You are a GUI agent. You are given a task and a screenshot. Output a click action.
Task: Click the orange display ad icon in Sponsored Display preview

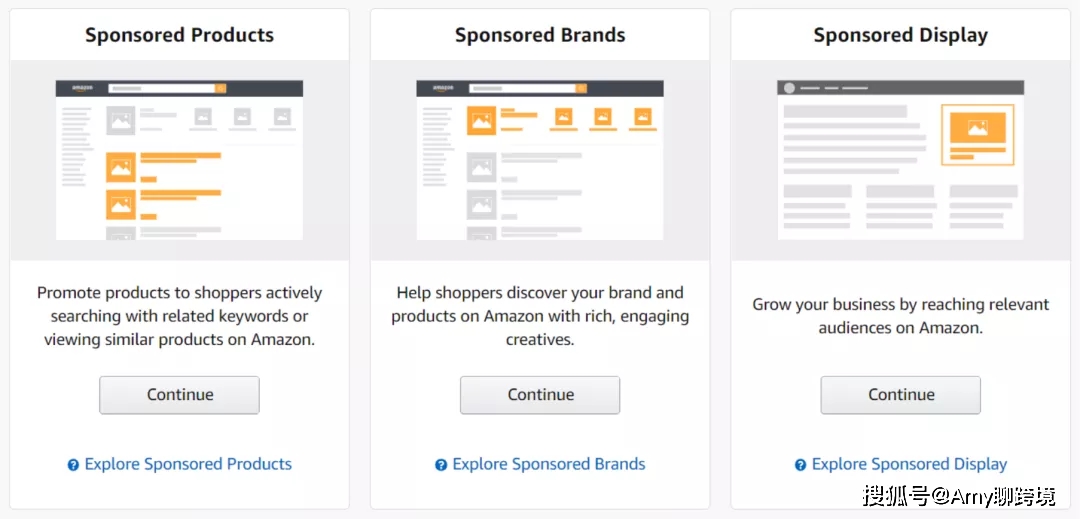point(977,128)
